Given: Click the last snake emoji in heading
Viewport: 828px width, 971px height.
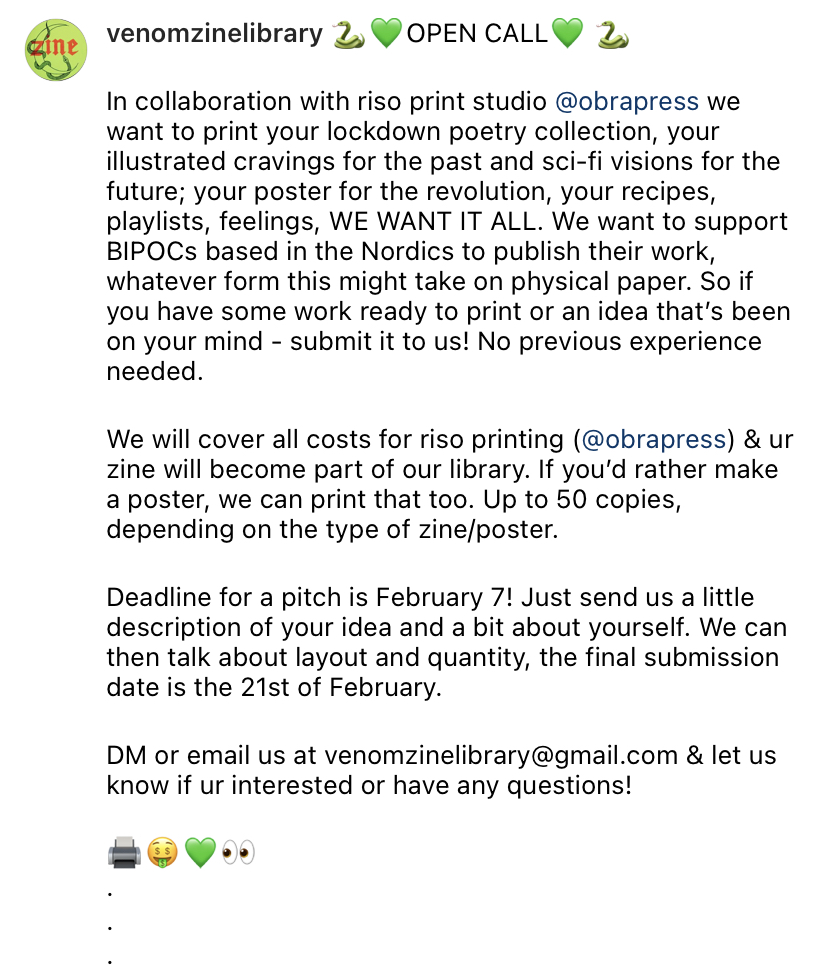Looking at the screenshot, I should (x=612, y=34).
